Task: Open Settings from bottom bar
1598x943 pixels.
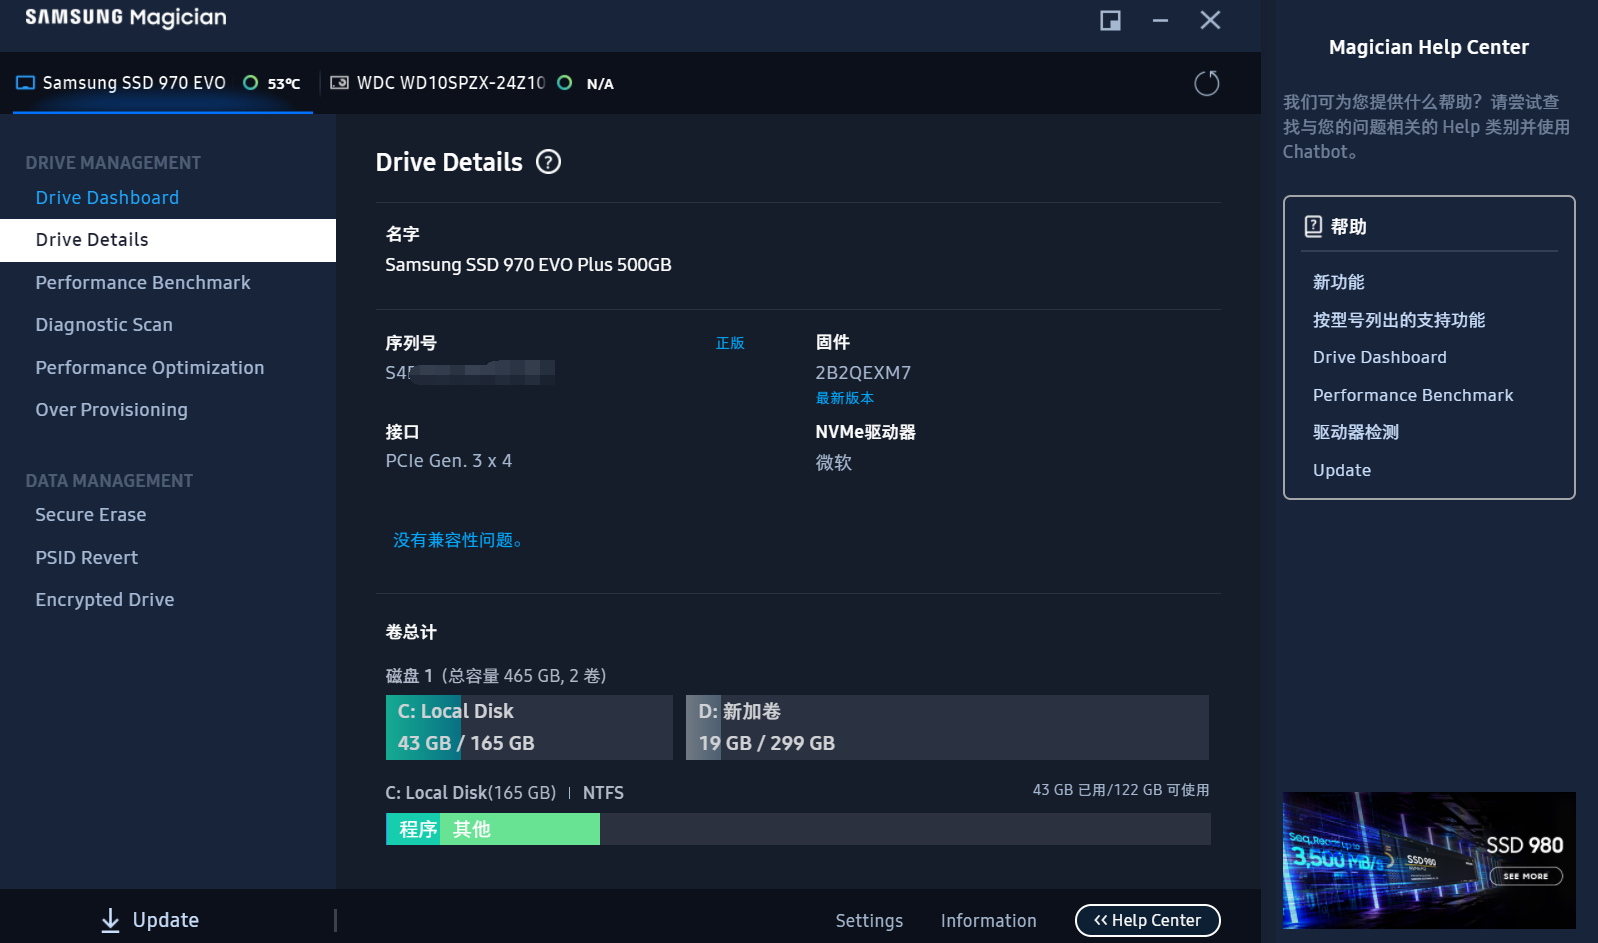Action: point(869,921)
